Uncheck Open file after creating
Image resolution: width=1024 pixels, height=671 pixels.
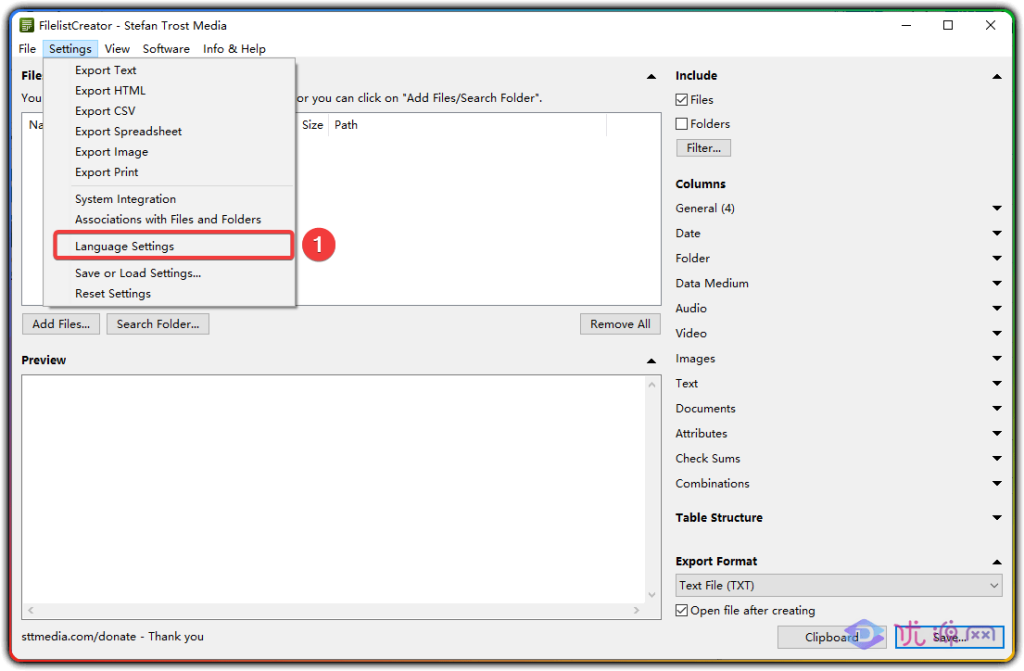[682, 611]
